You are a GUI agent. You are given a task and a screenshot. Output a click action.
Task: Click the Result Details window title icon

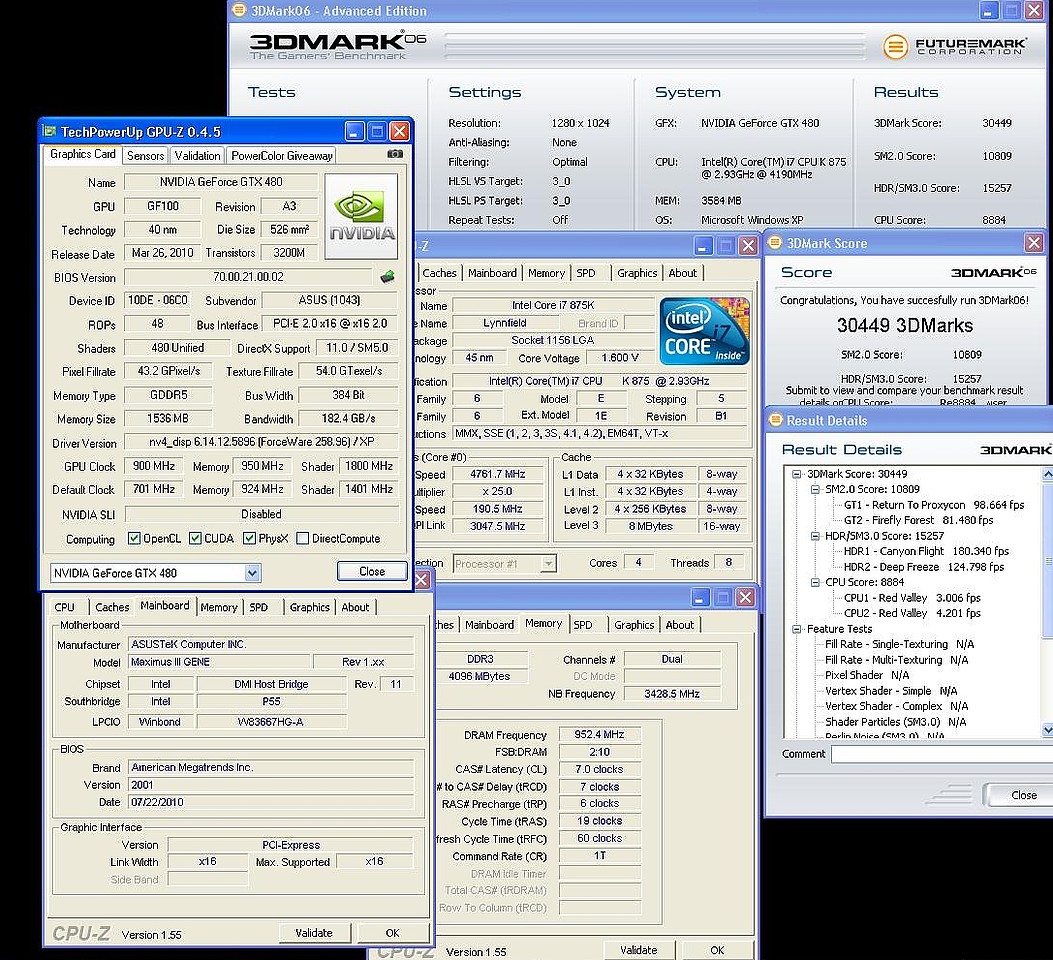pos(776,421)
